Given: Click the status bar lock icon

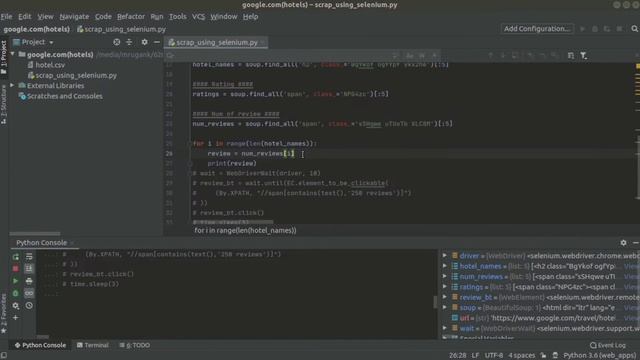Looking at the screenshot, I should tap(543, 356).
